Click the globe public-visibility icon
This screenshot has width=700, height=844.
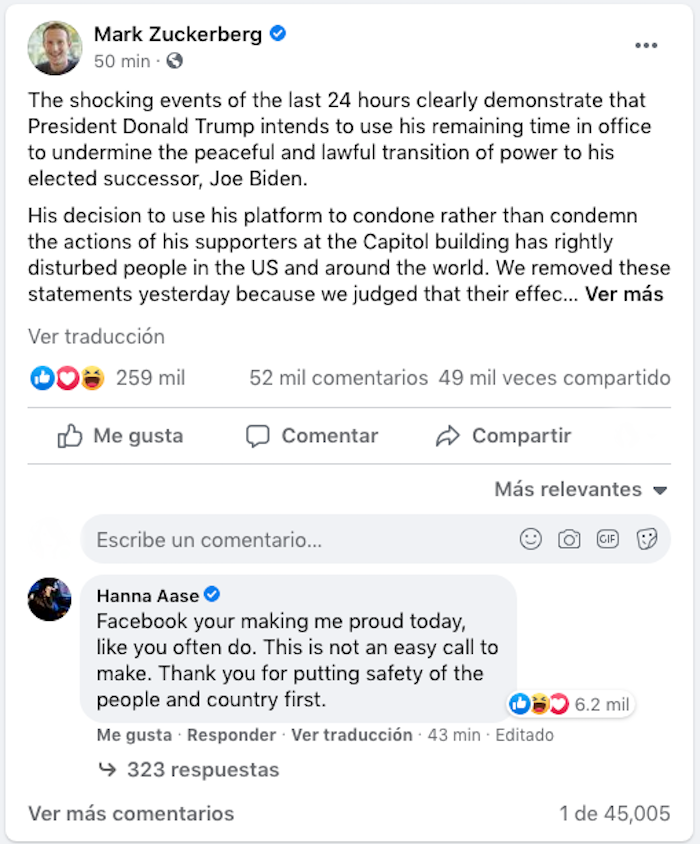click(x=175, y=62)
